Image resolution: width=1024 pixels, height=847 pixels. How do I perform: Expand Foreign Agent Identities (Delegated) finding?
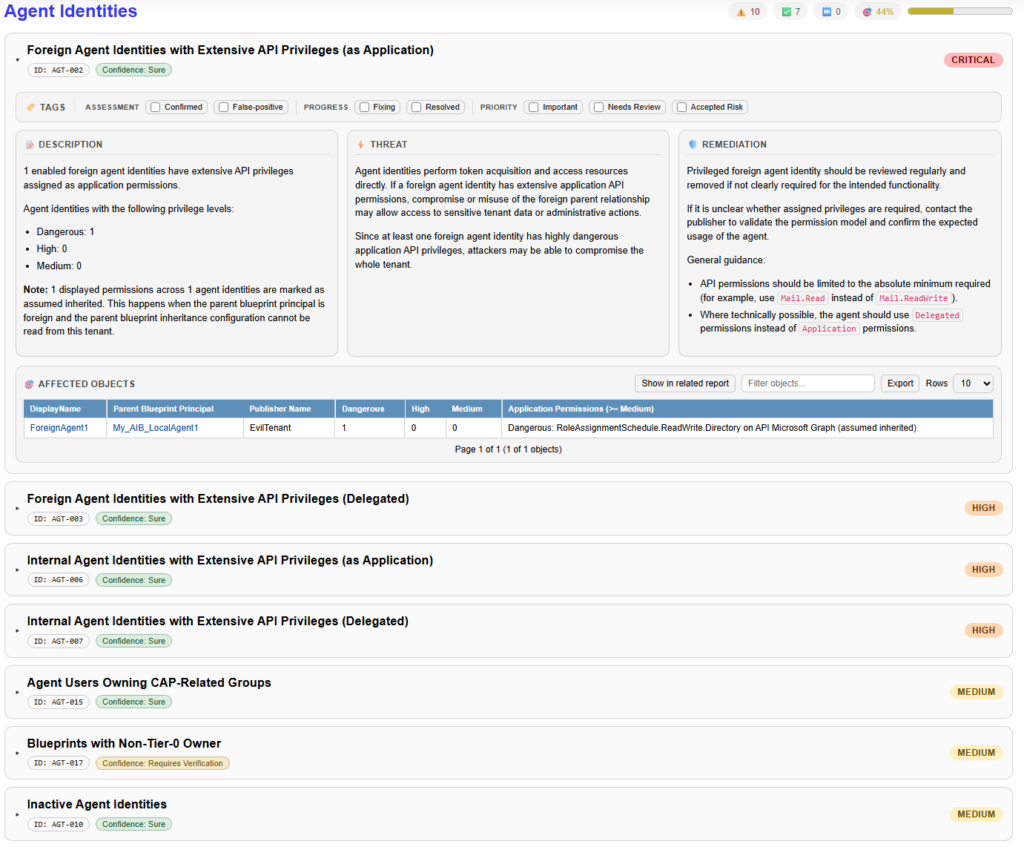click(17, 509)
